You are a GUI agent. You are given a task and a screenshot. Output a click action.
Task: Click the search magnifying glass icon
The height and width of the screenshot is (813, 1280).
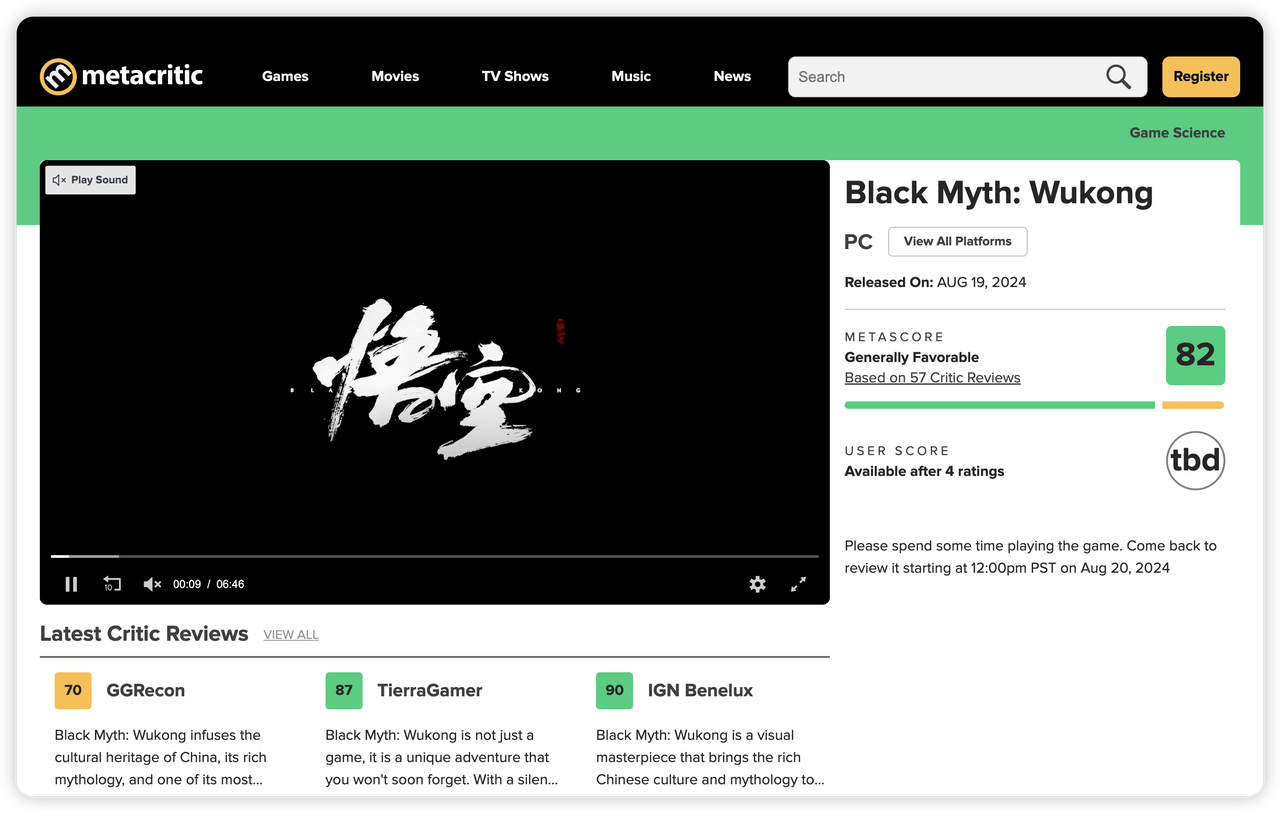coord(1118,77)
